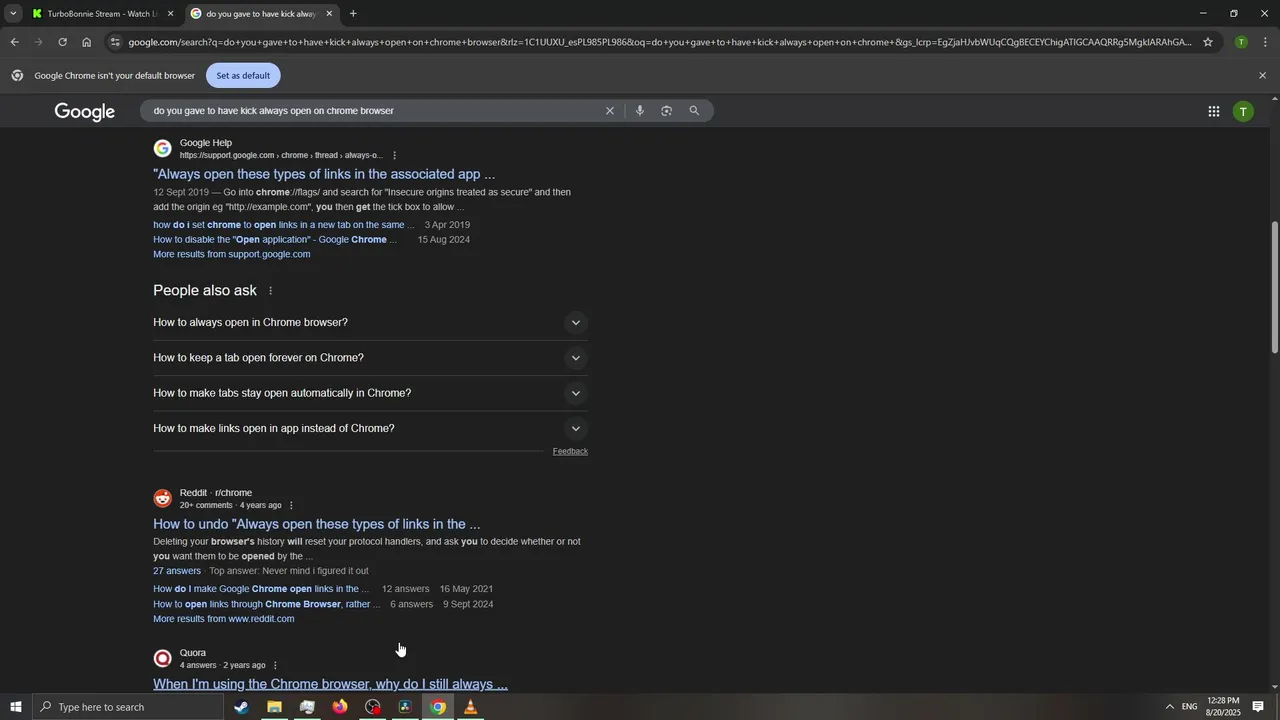Open File Explorer from the taskbar
This screenshot has height=720, width=1280.
tap(274, 707)
